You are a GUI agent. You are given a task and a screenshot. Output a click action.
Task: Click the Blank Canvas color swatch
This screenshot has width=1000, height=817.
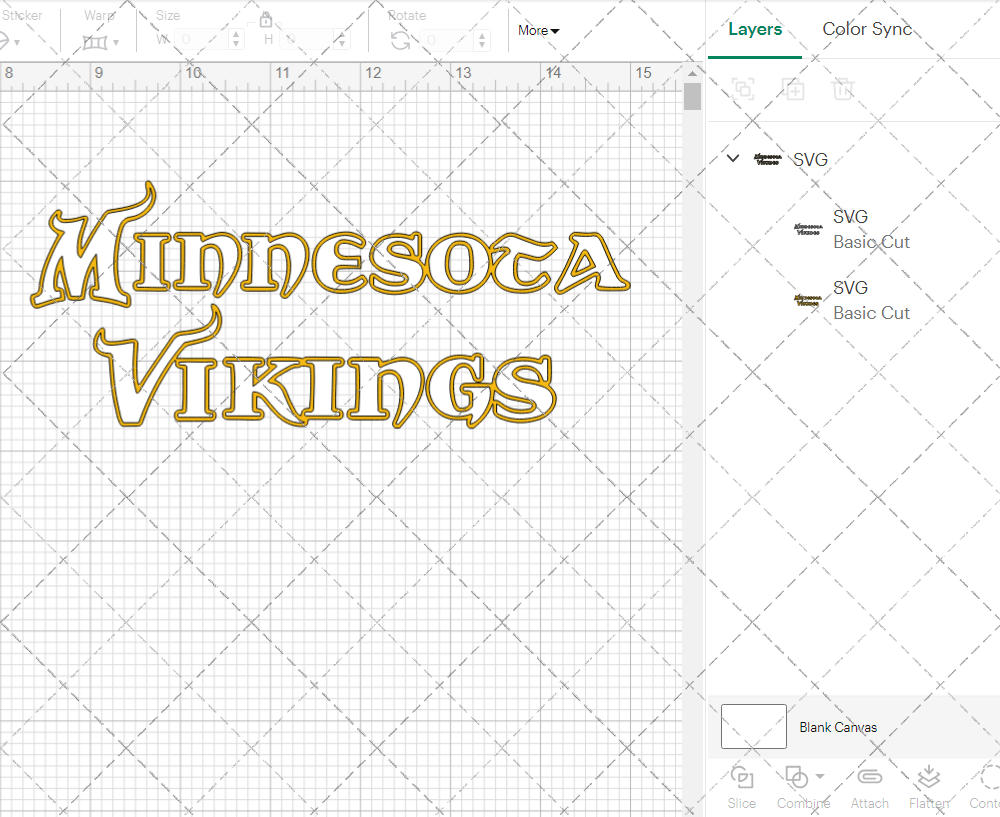pos(754,726)
